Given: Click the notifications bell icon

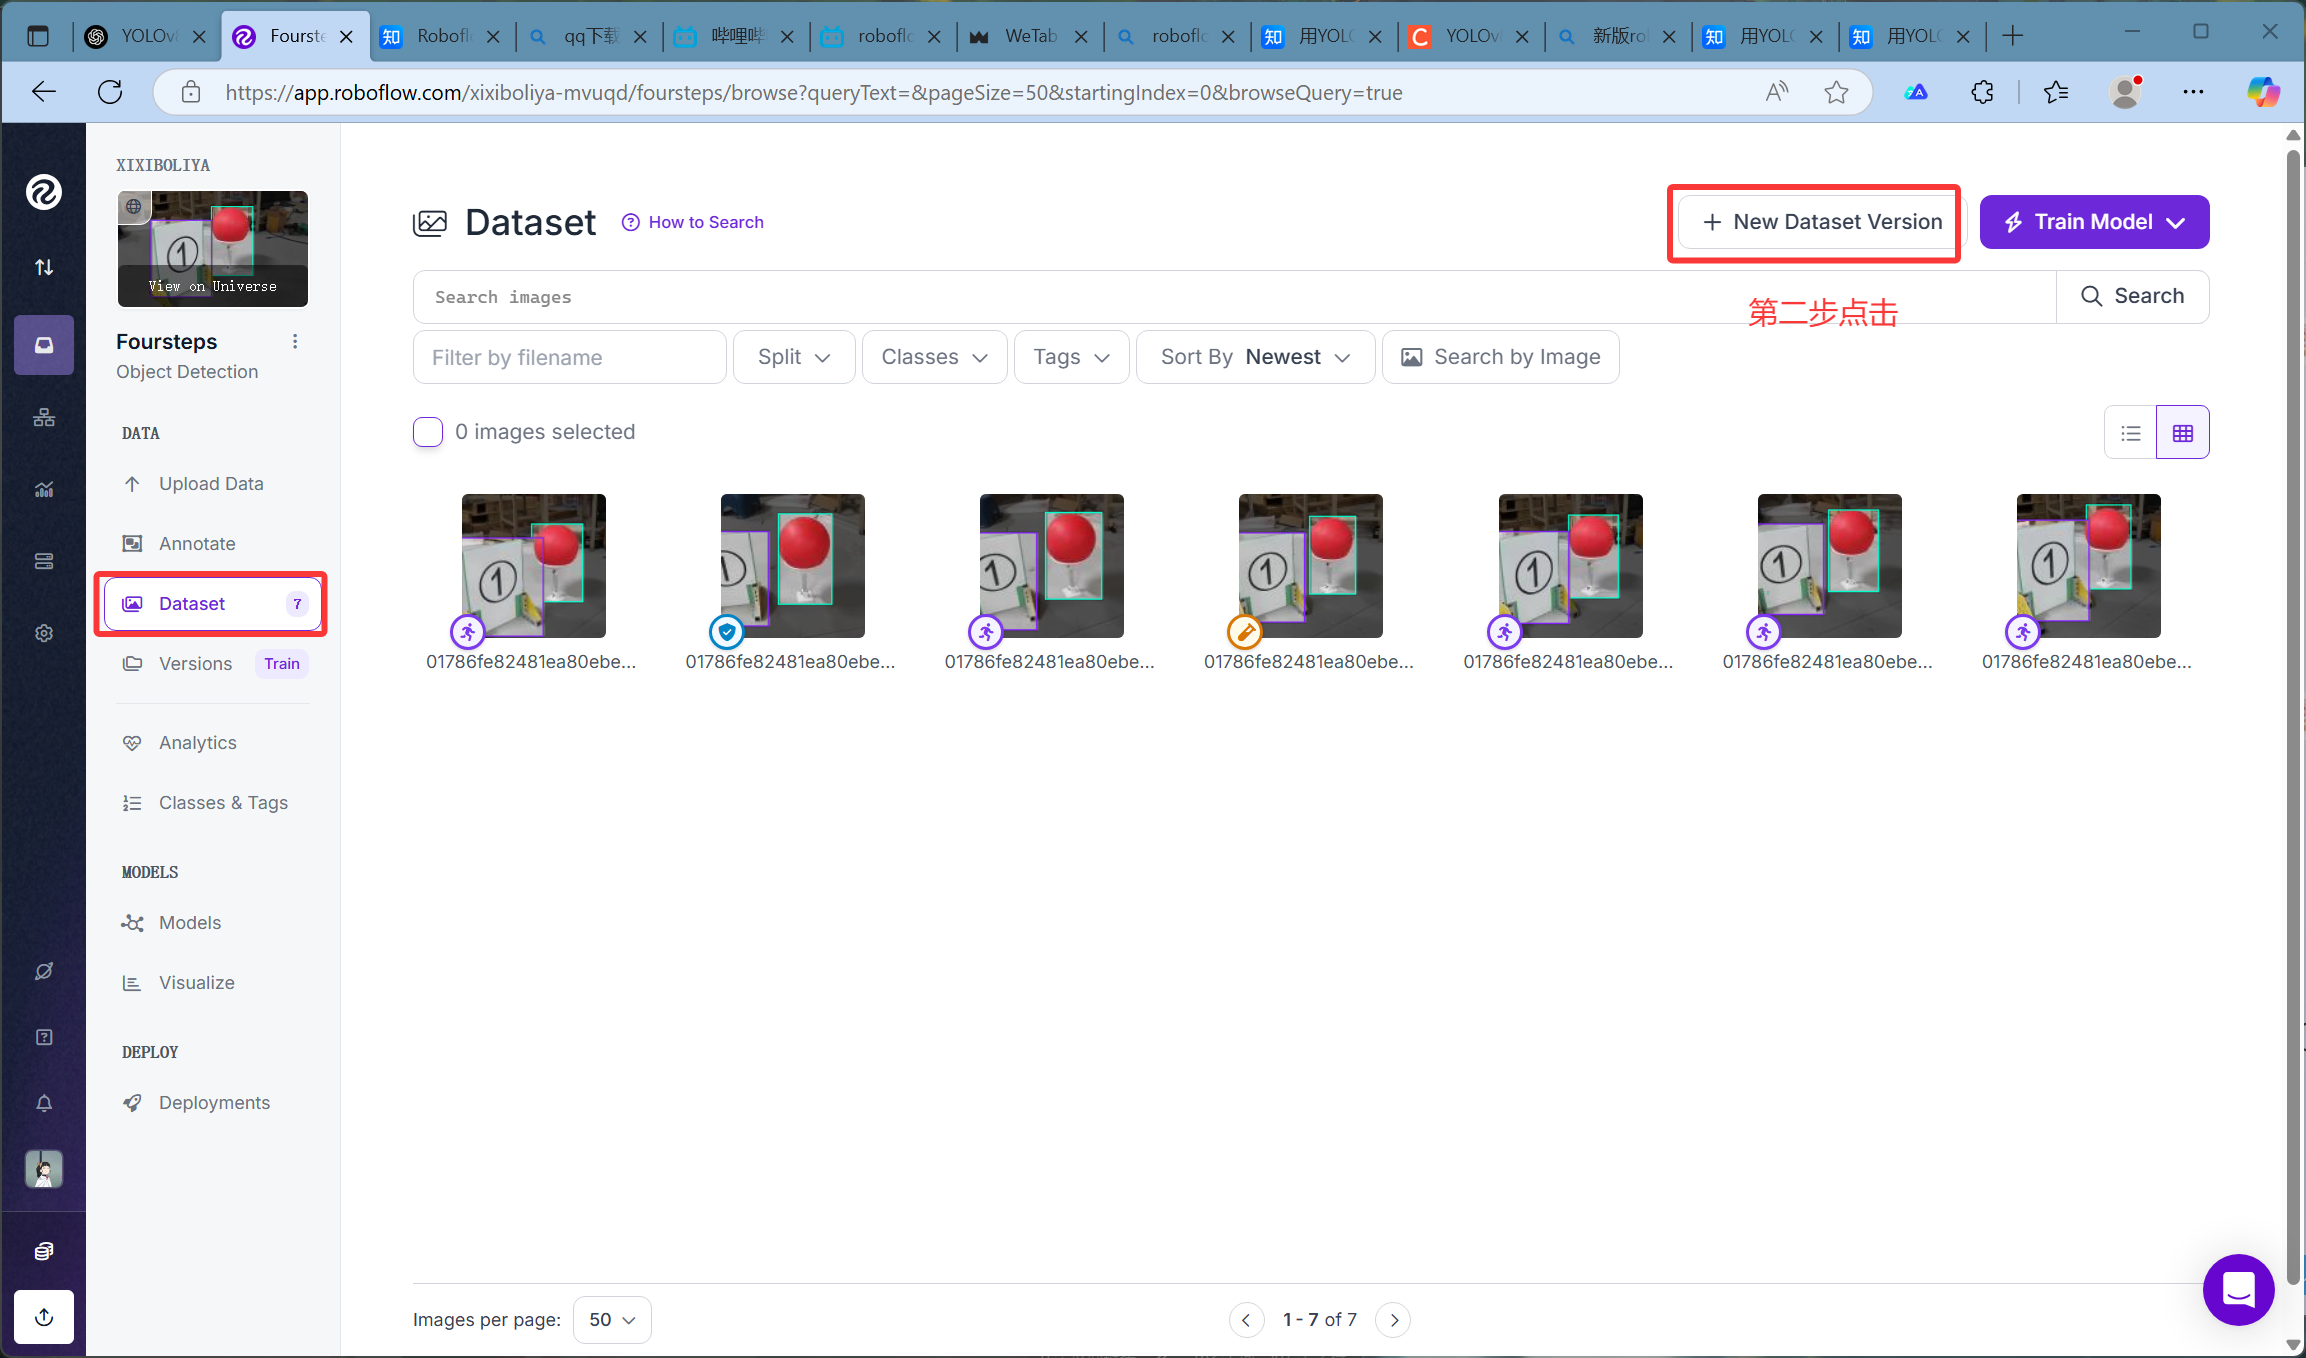Looking at the screenshot, I should tap(44, 1103).
